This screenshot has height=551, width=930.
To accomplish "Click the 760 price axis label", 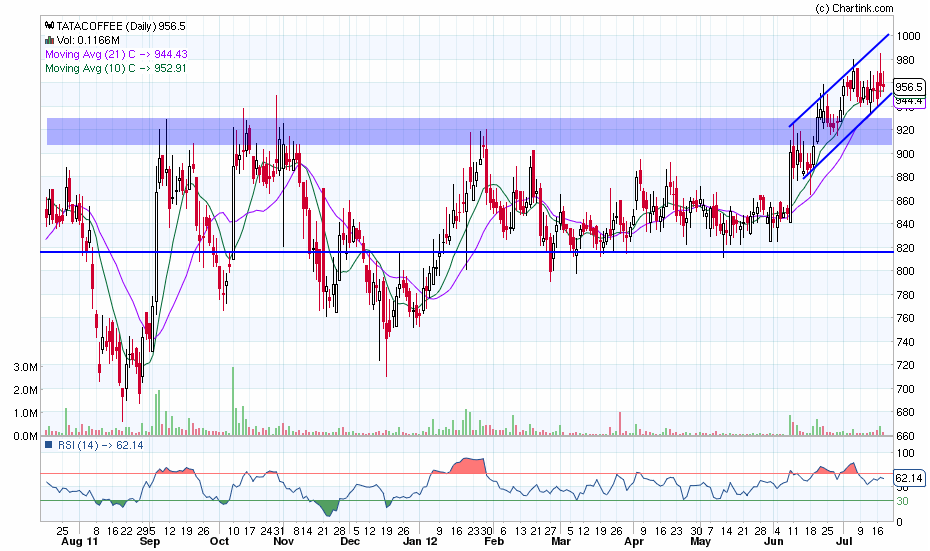I will (905, 319).
